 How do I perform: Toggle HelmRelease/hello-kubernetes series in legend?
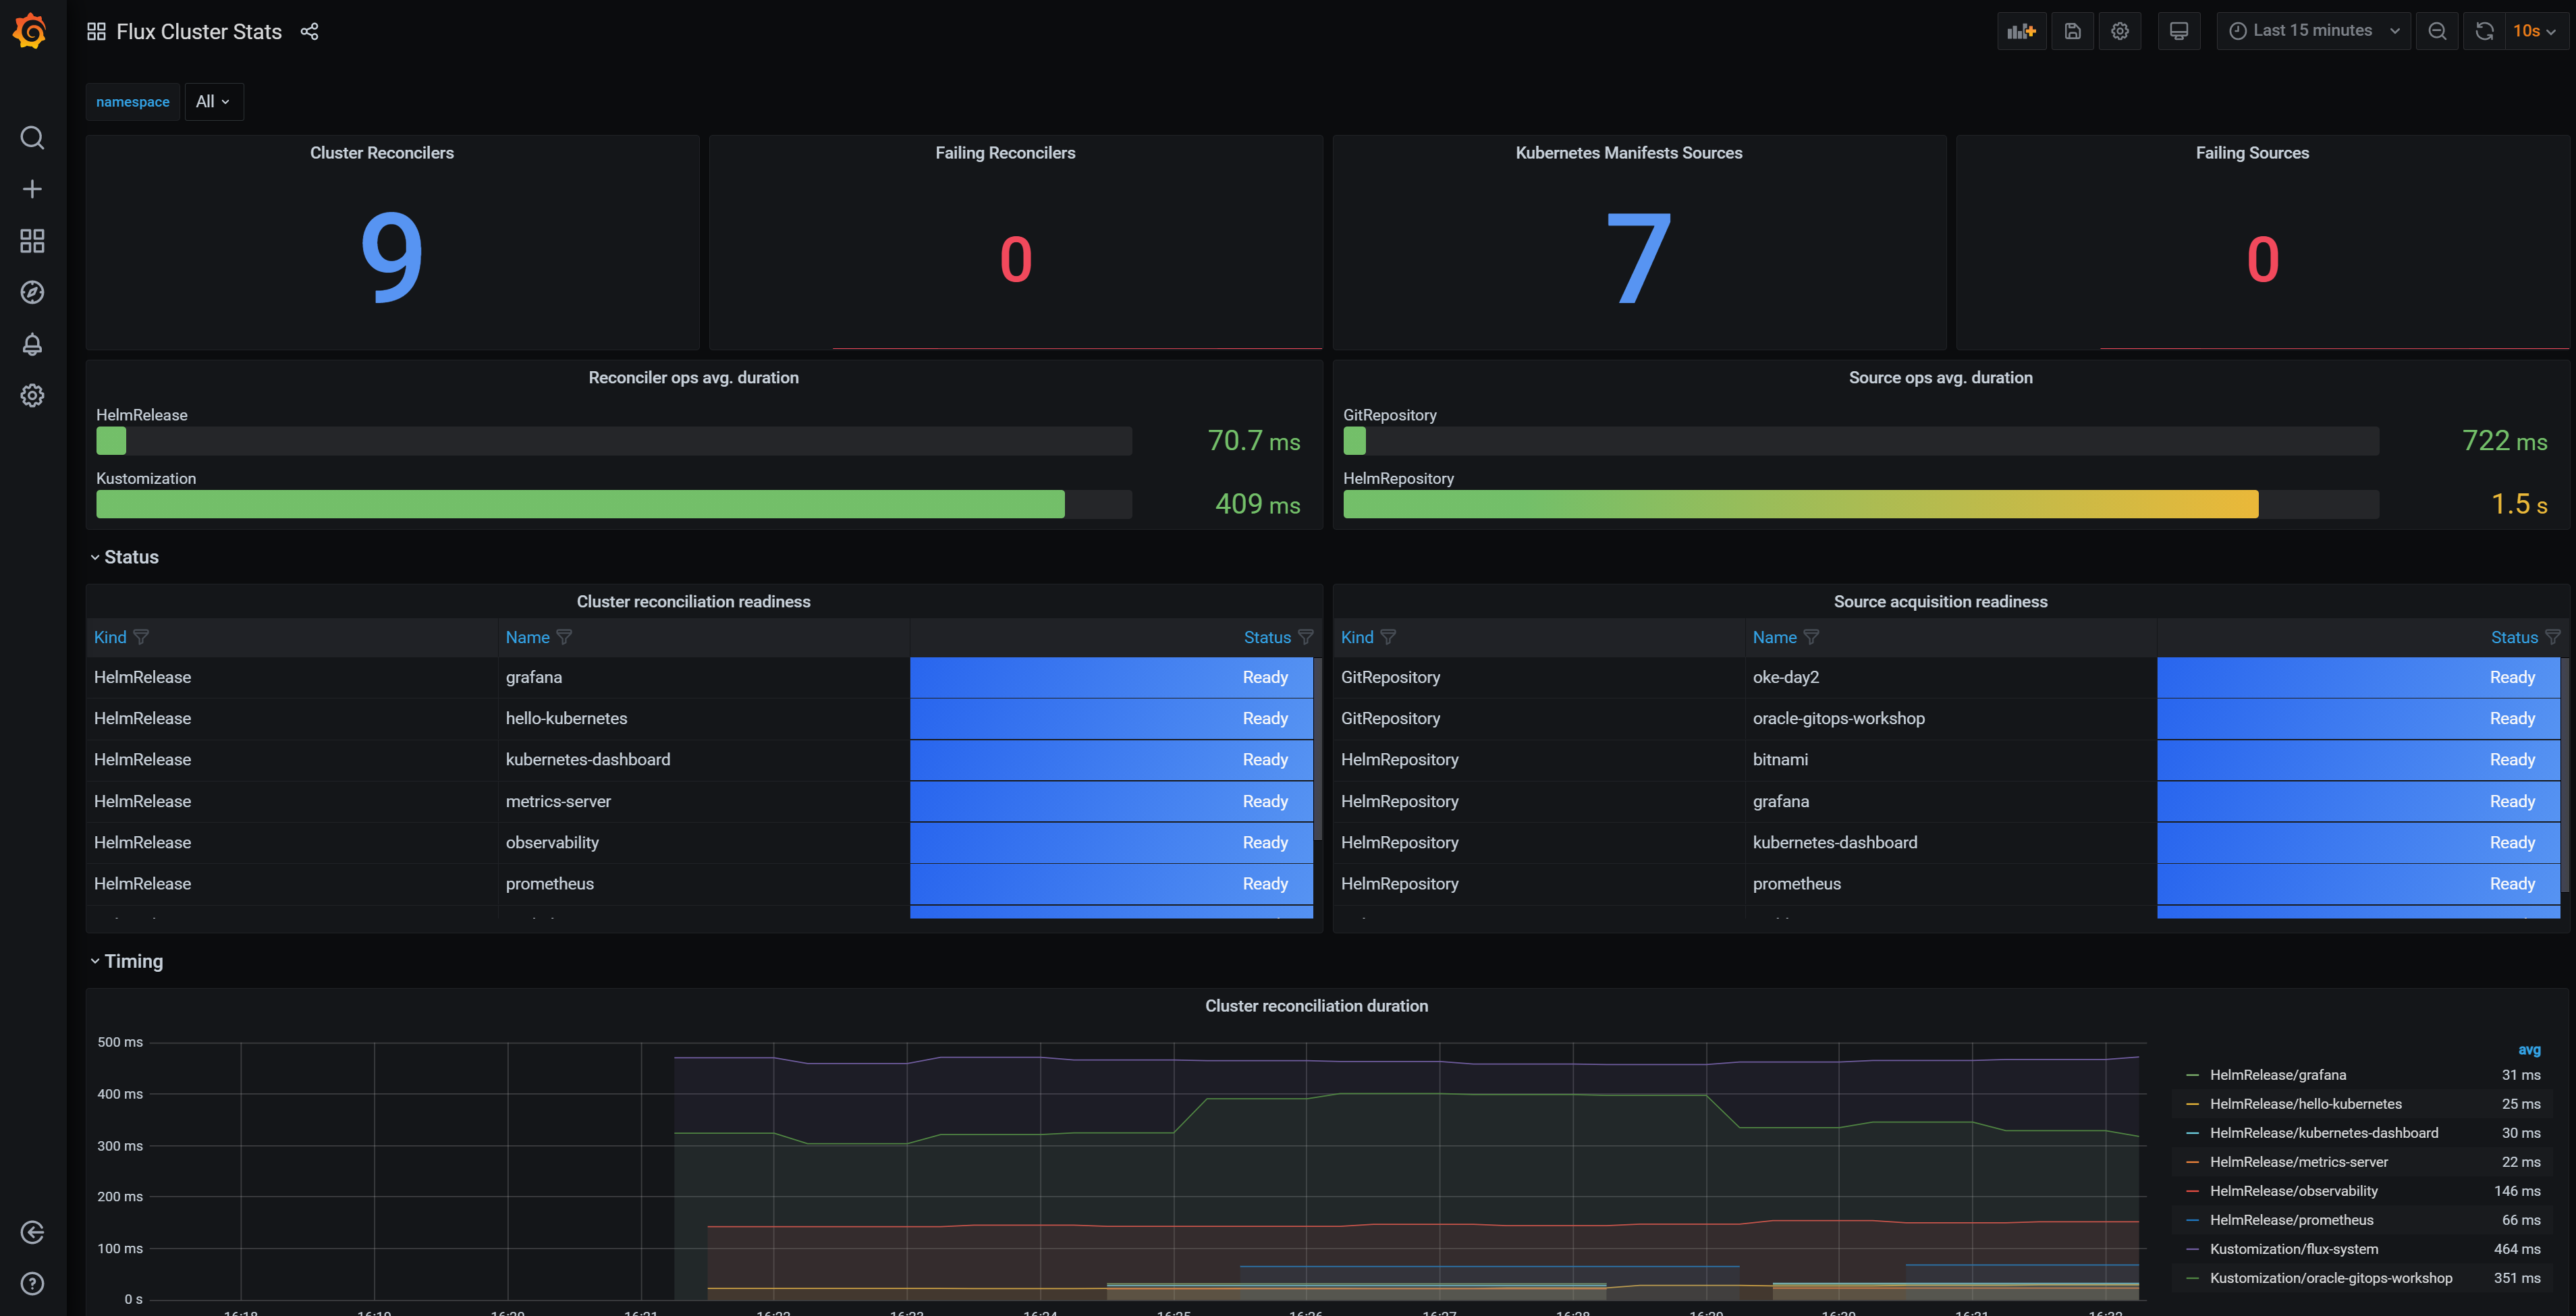(x=2305, y=1104)
